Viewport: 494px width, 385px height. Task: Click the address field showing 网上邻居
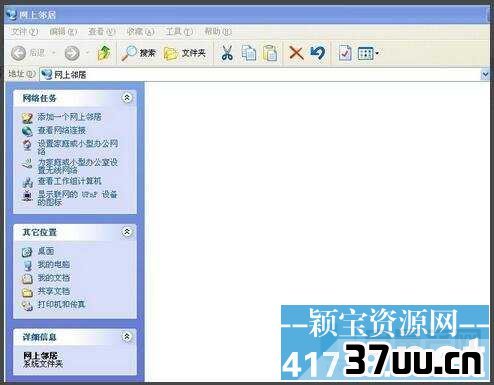tap(260, 74)
